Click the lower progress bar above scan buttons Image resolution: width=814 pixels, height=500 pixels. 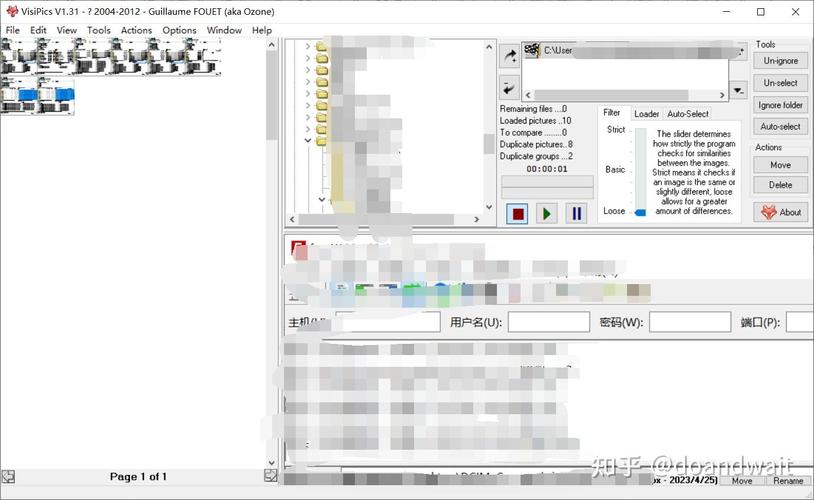547,193
